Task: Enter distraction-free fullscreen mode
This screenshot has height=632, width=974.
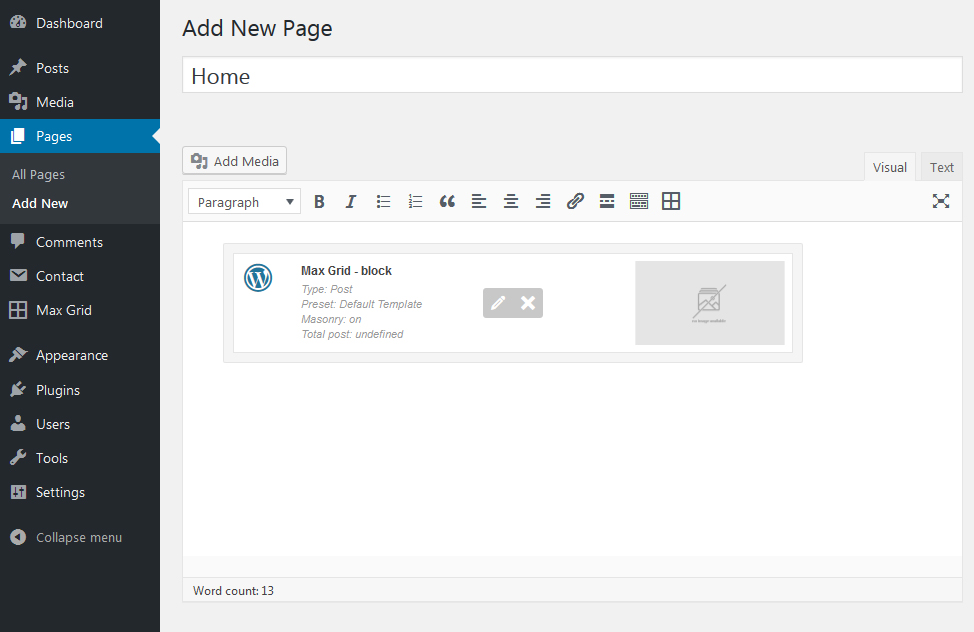Action: (941, 201)
